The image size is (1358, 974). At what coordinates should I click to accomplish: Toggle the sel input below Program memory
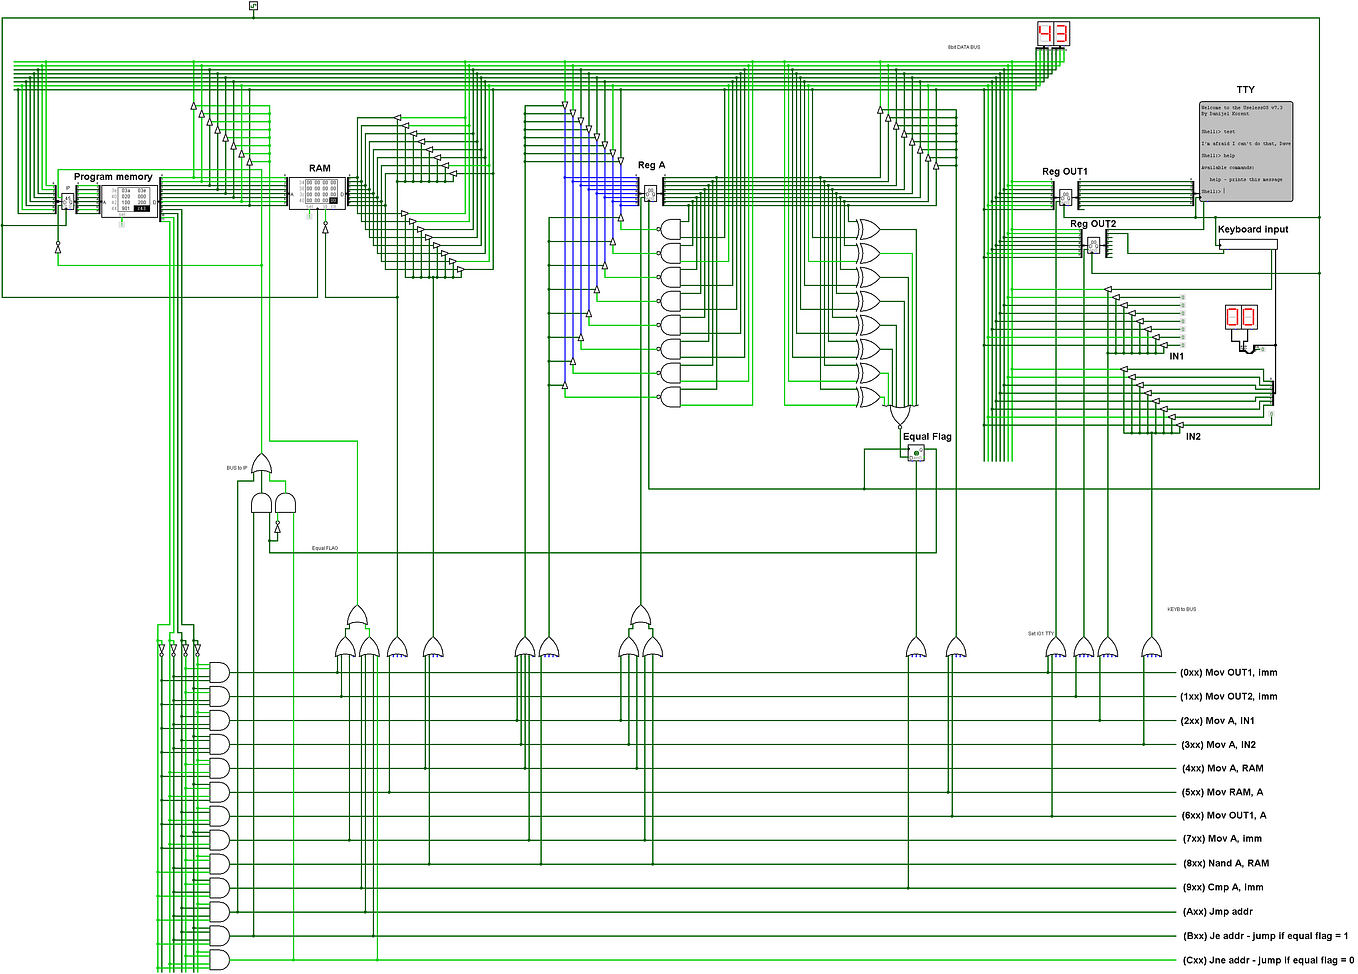click(x=121, y=224)
